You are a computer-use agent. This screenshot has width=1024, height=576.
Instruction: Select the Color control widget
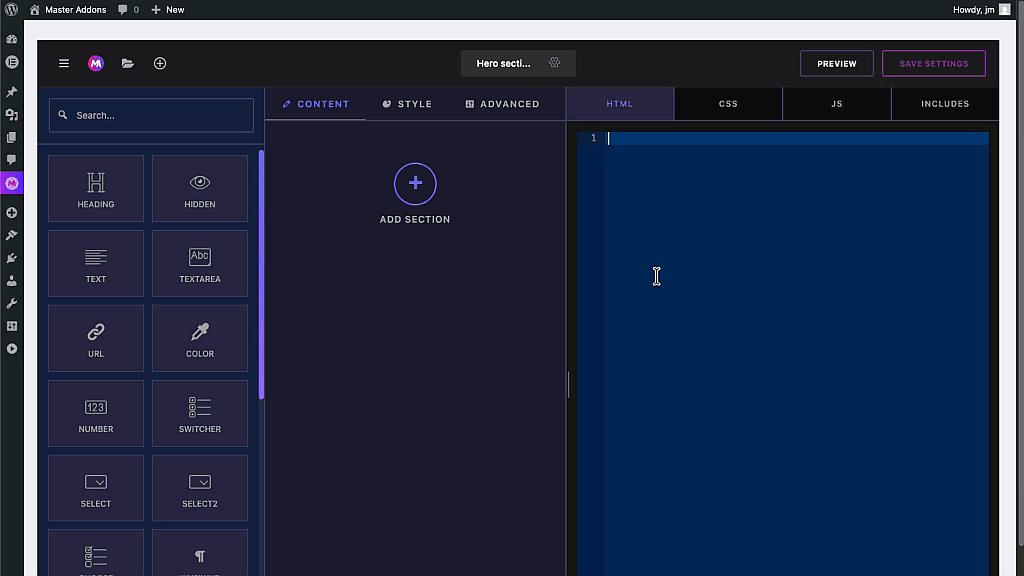[x=200, y=338]
